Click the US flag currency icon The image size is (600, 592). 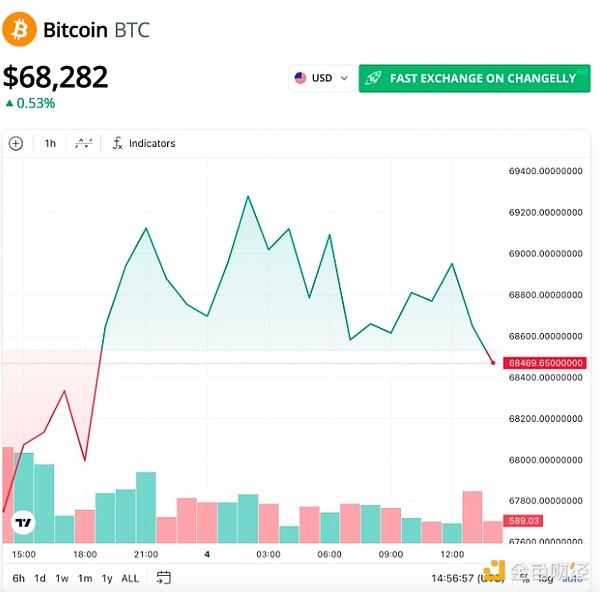[x=299, y=78]
